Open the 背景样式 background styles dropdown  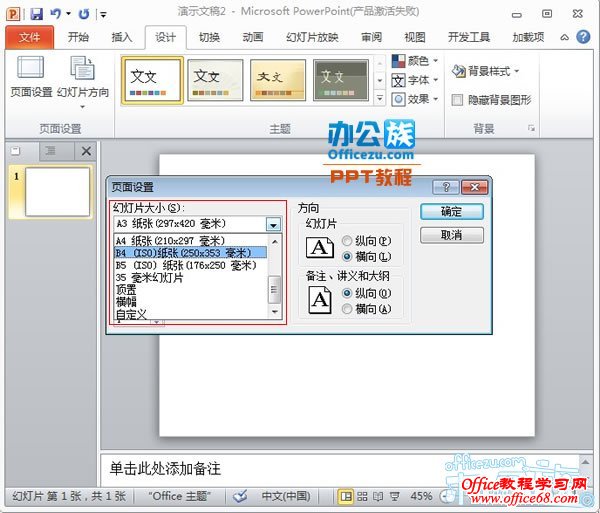point(485,71)
